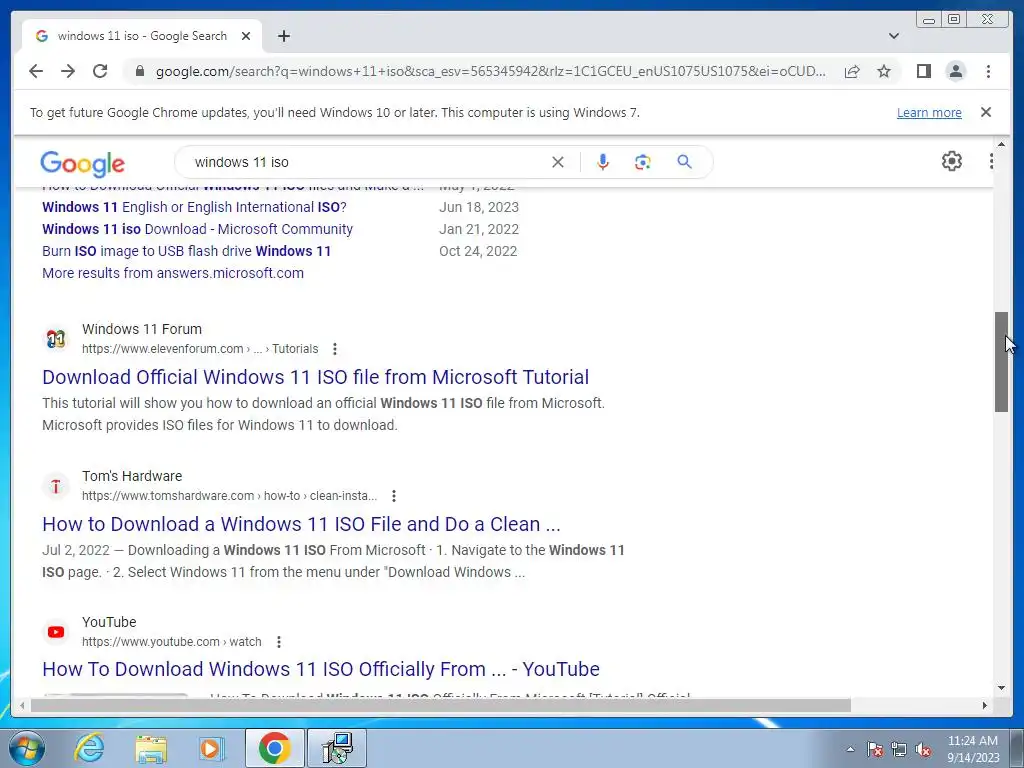Click the Google logo

tap(82, 163)
